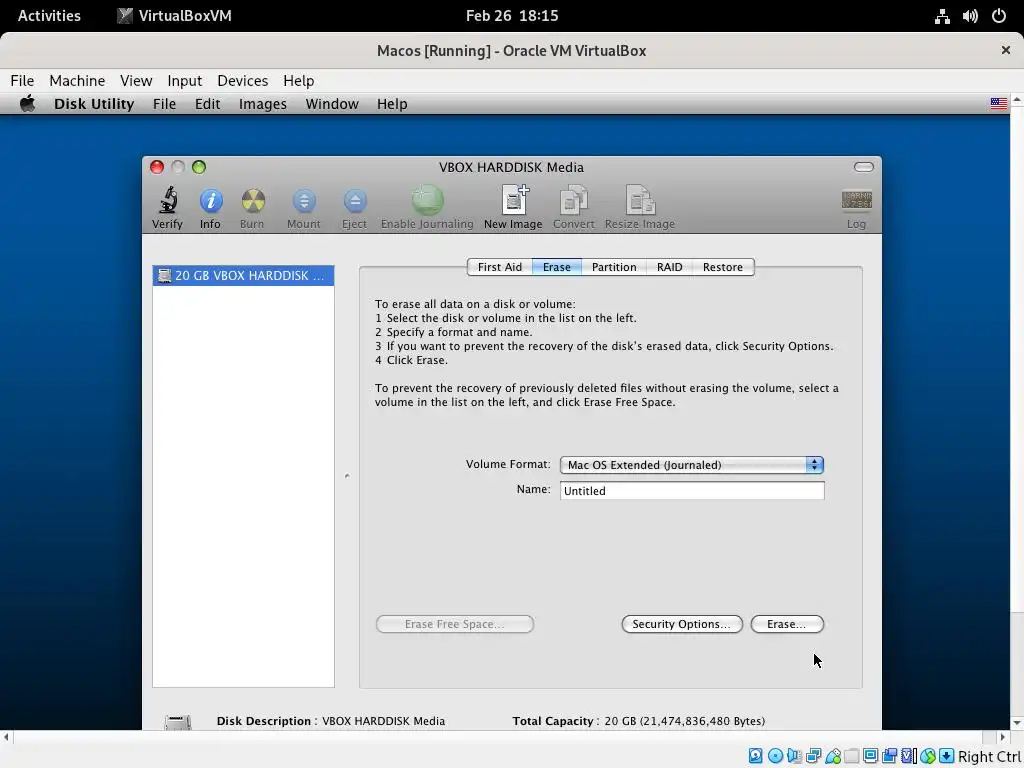
Task: Switch to the Partition tab
Action: point(614,267)
